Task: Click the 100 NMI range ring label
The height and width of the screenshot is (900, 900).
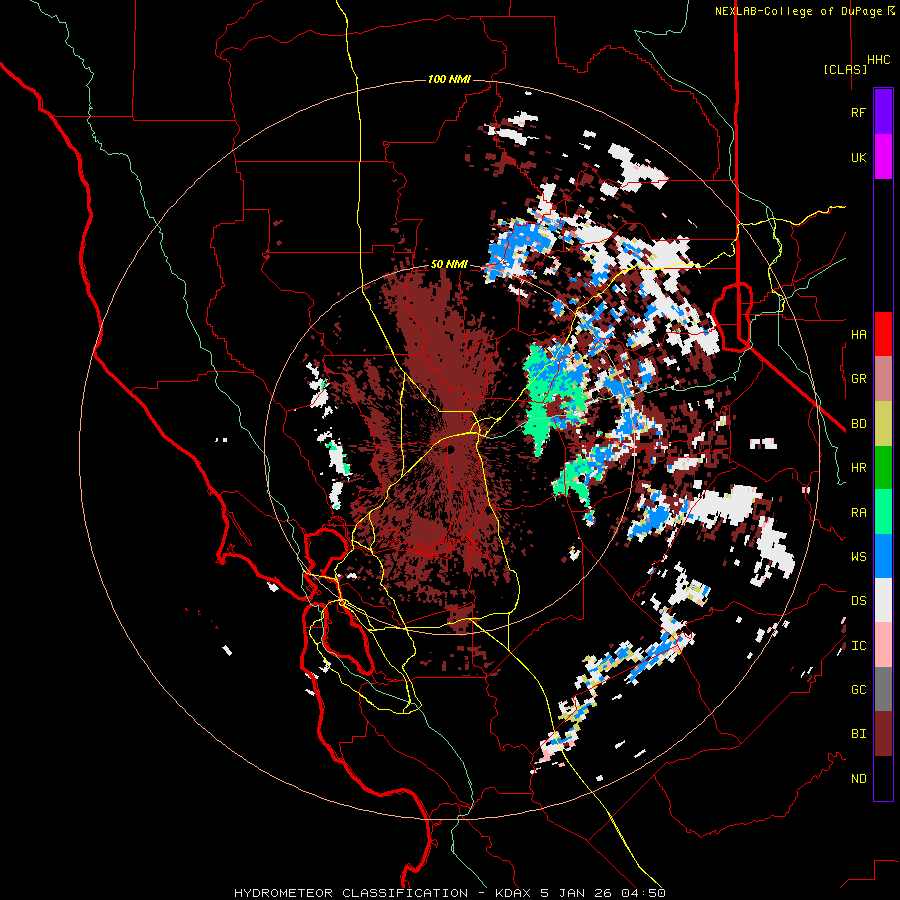Action: 449,79
